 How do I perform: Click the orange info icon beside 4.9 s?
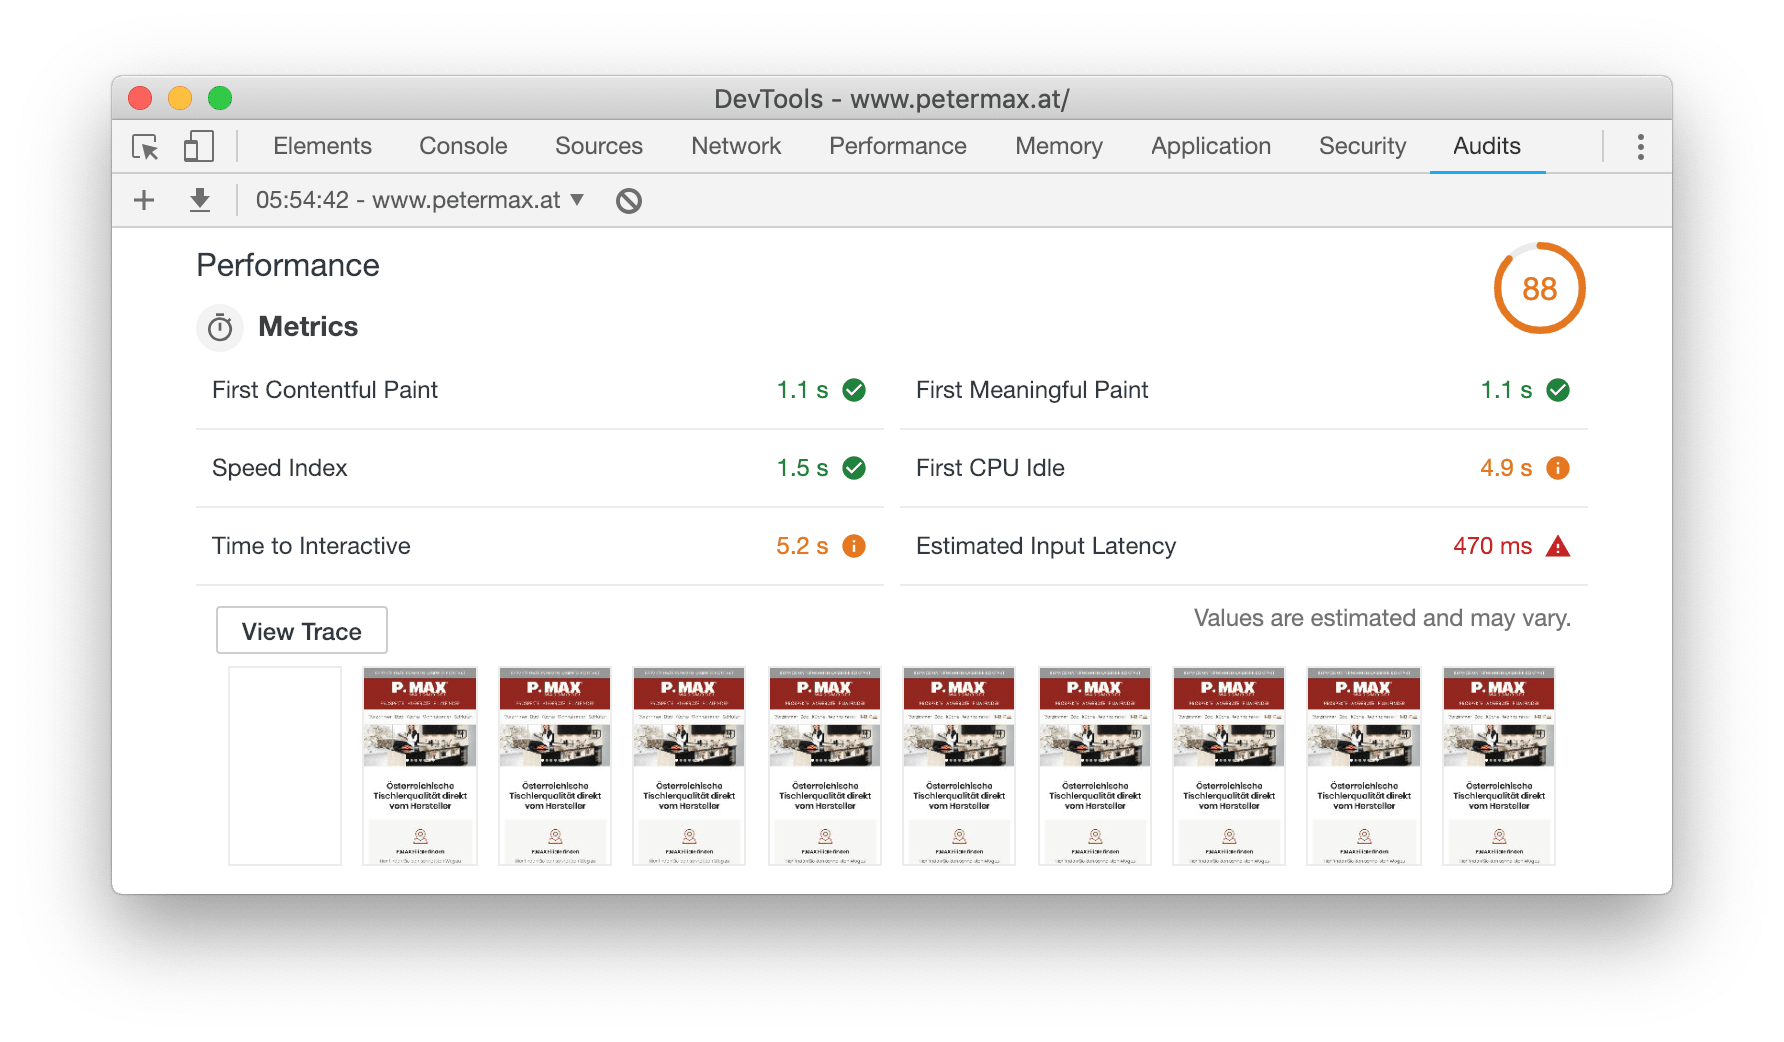pos(1557,468)
